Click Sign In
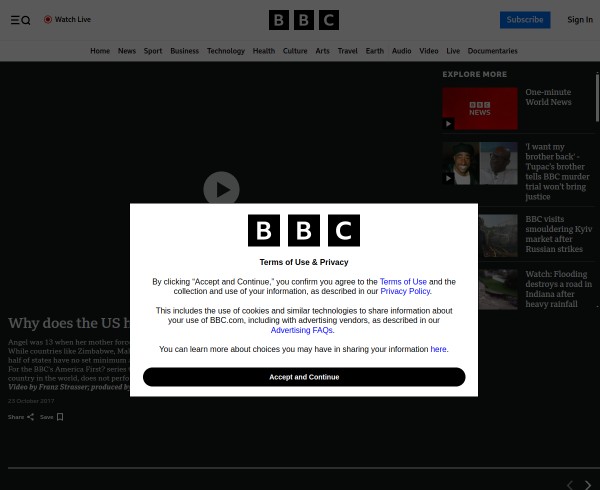 coord(580,20)
